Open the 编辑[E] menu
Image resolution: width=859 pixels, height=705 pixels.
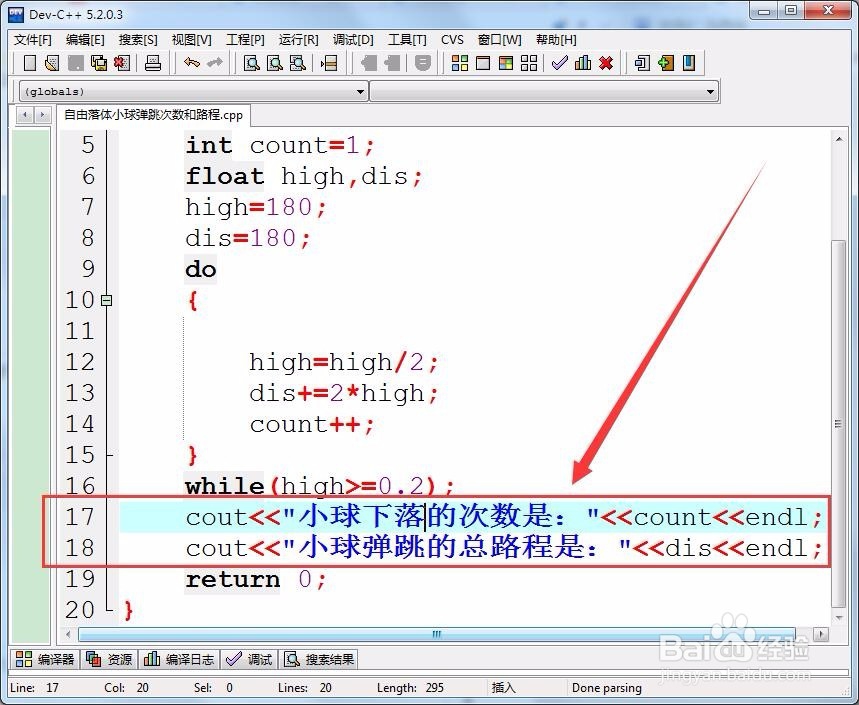(85, 39)
